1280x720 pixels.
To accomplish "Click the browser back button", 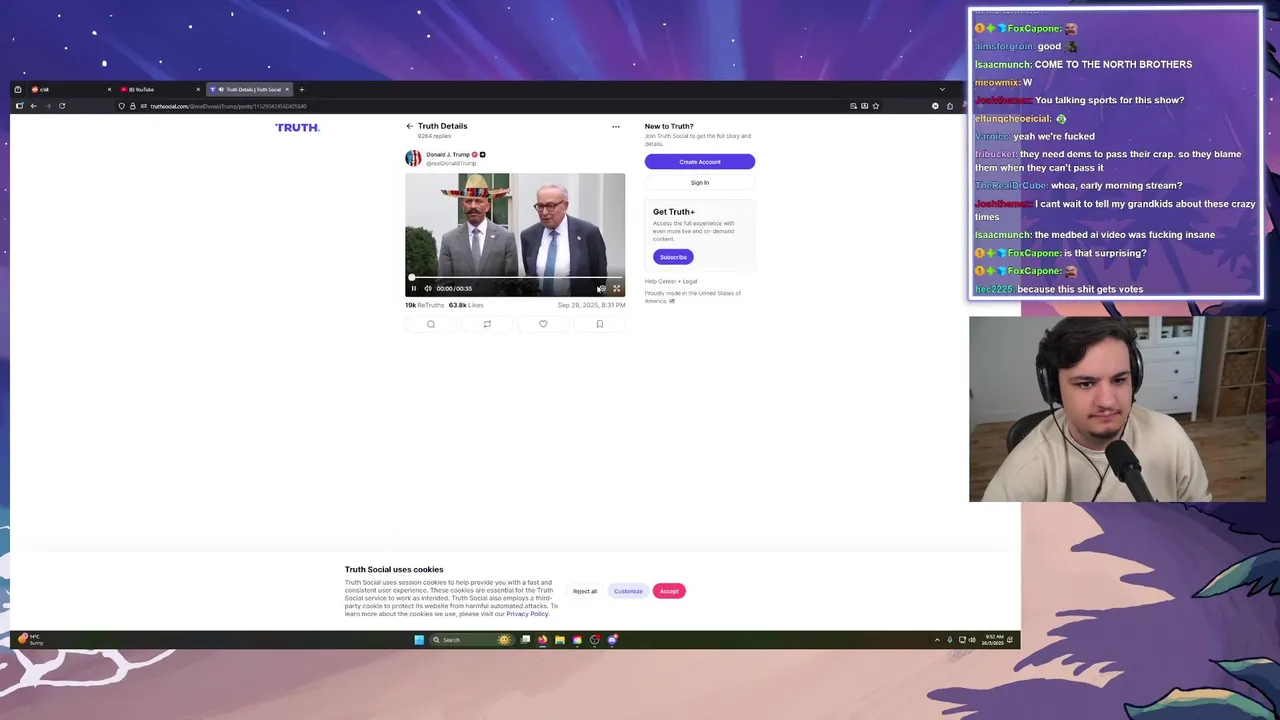I will [33, 106].
